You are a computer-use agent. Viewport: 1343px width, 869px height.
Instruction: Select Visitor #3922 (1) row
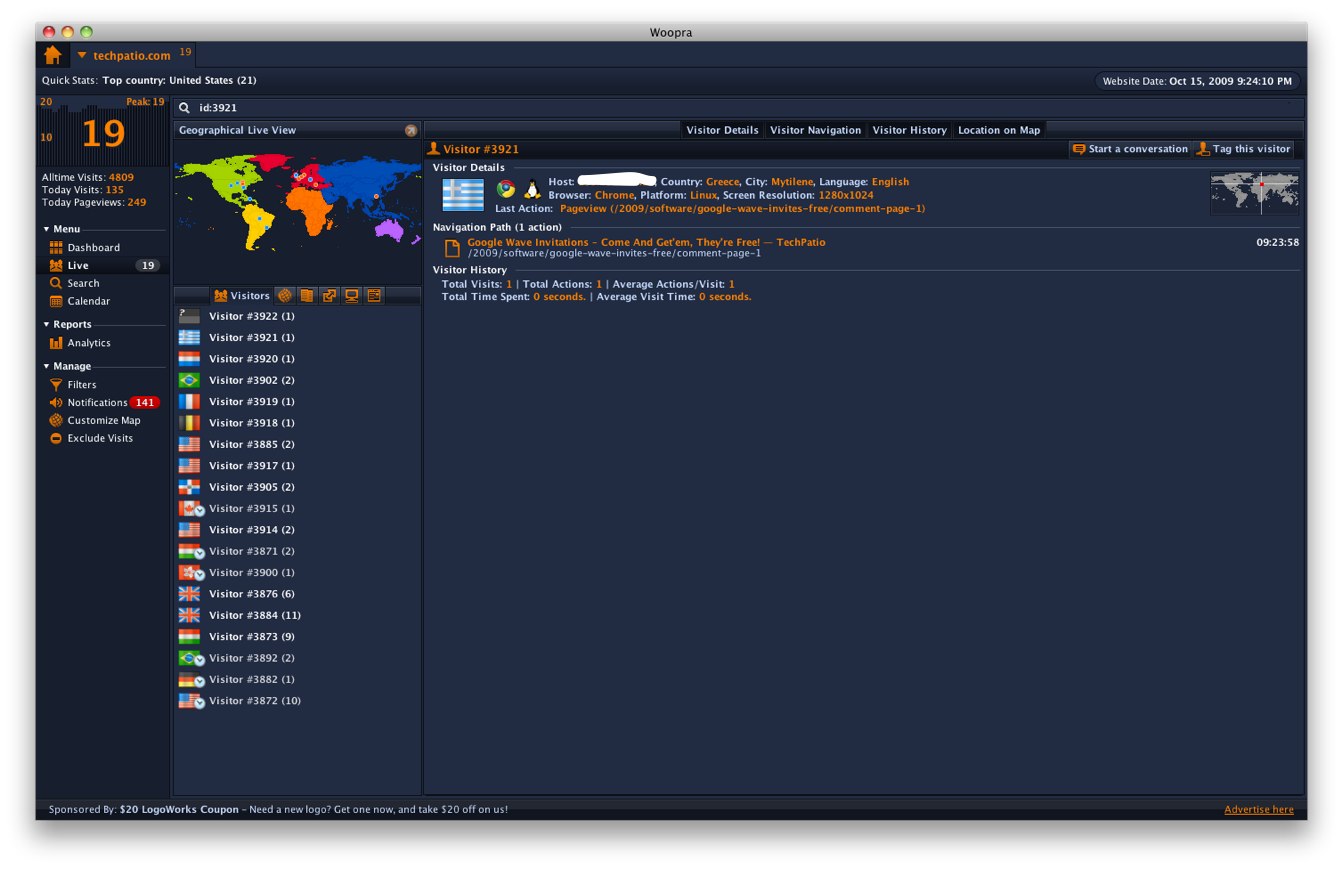pos(297,317)
